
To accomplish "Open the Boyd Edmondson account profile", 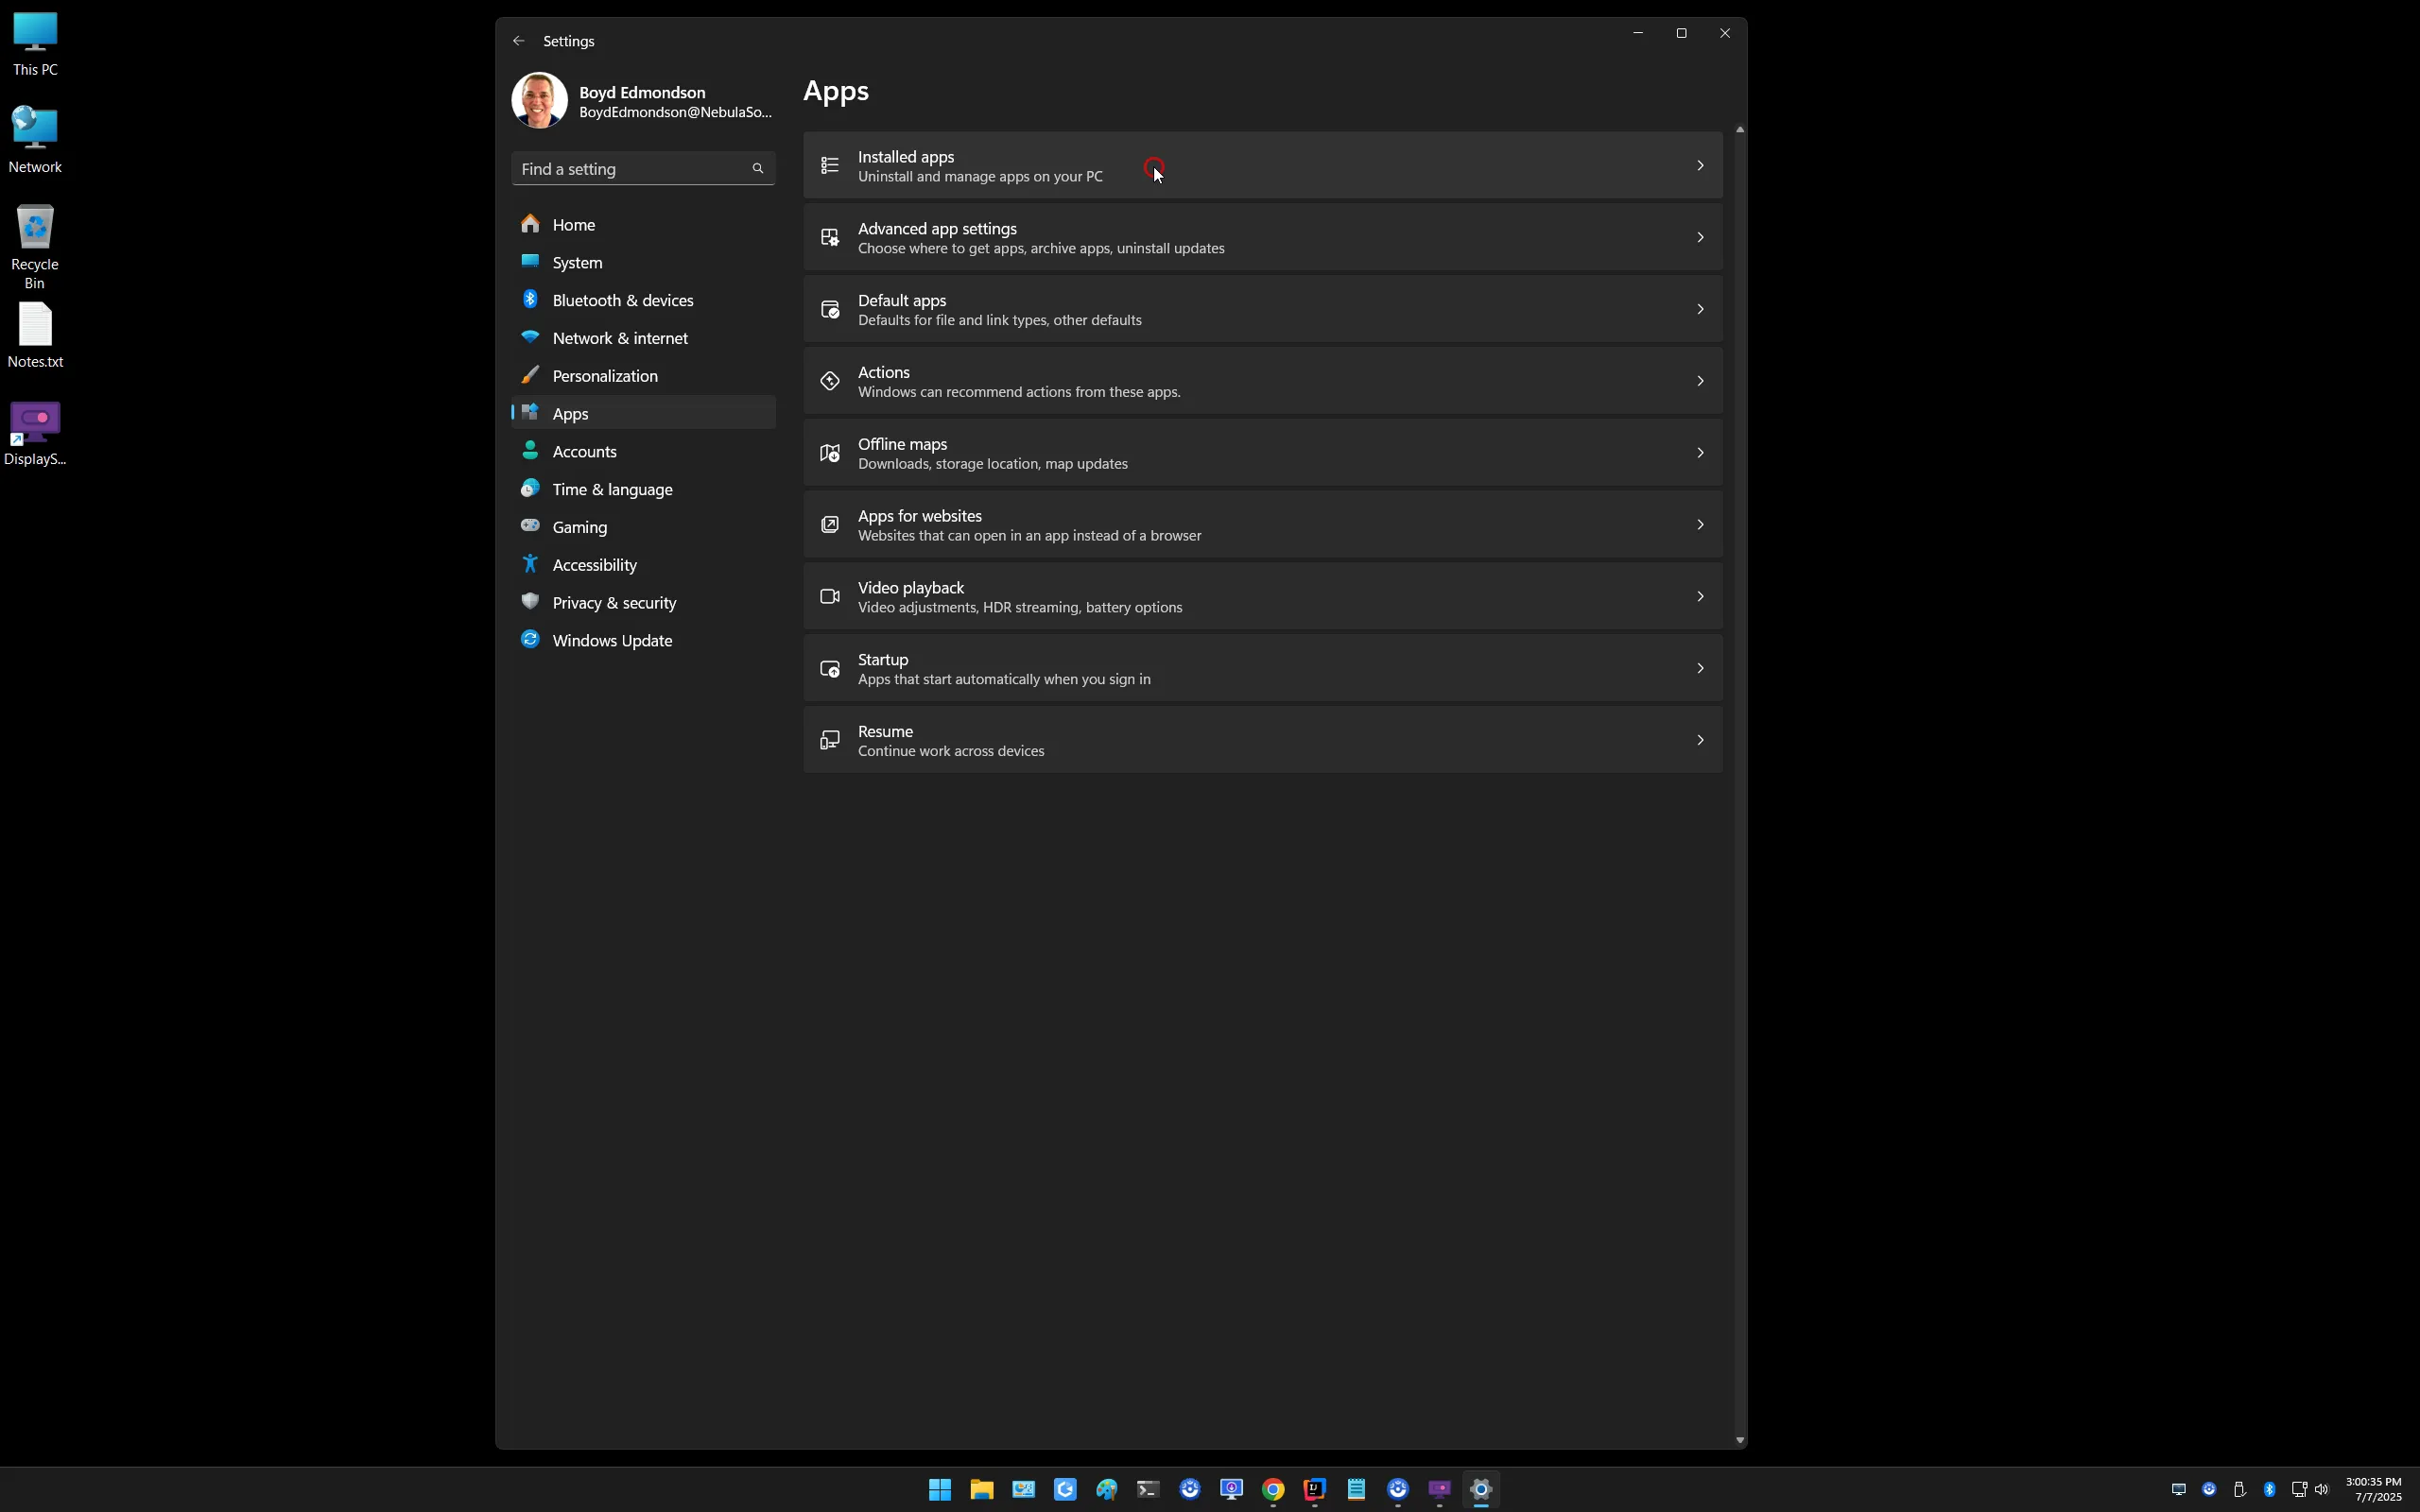I will [642, 101].
